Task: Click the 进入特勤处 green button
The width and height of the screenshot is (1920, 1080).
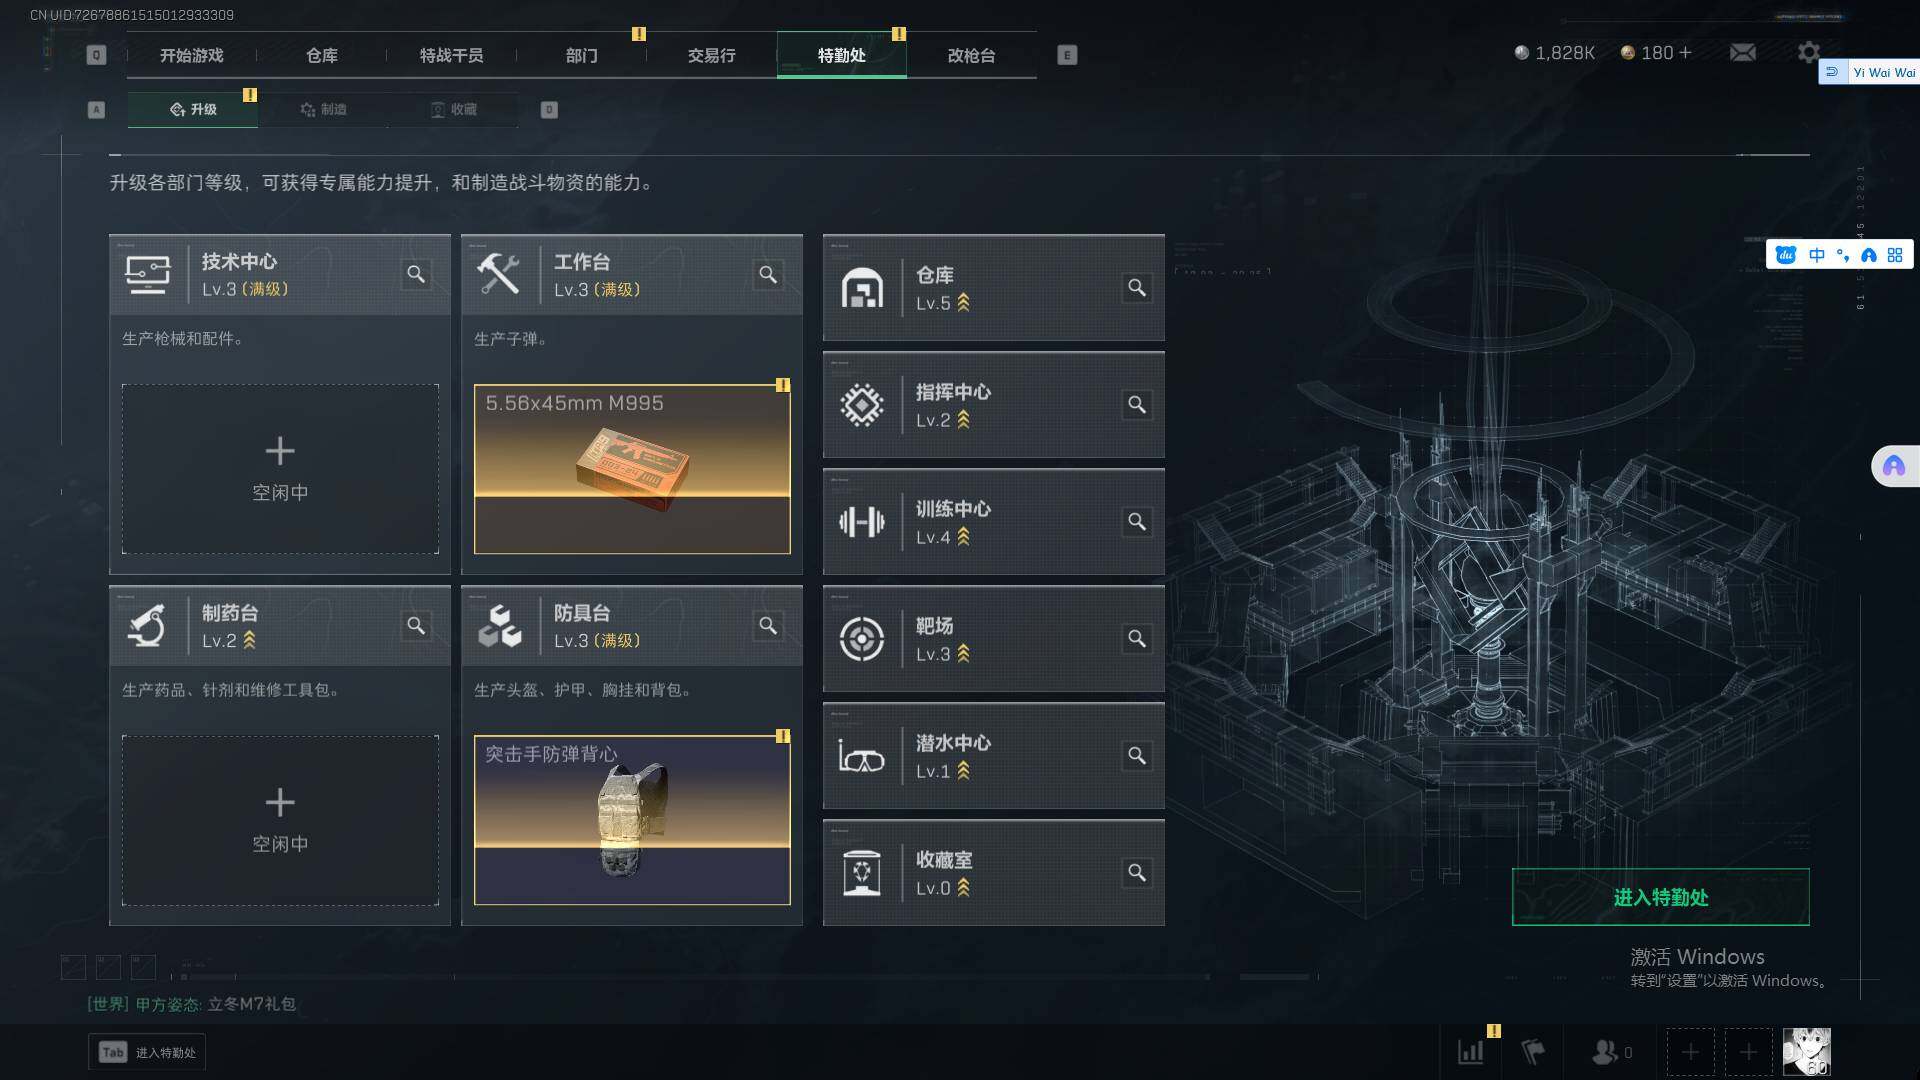Action: click(x=1660, y=897)
